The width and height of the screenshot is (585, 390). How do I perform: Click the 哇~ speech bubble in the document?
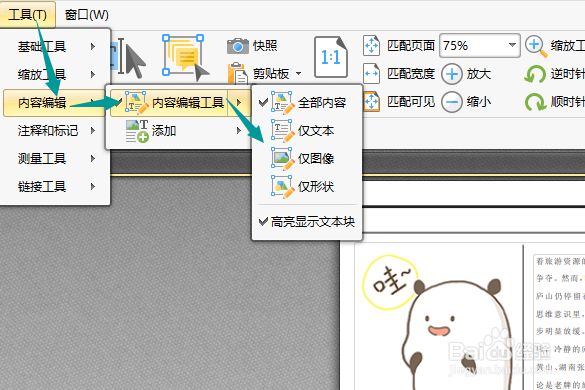coord(391,282)
